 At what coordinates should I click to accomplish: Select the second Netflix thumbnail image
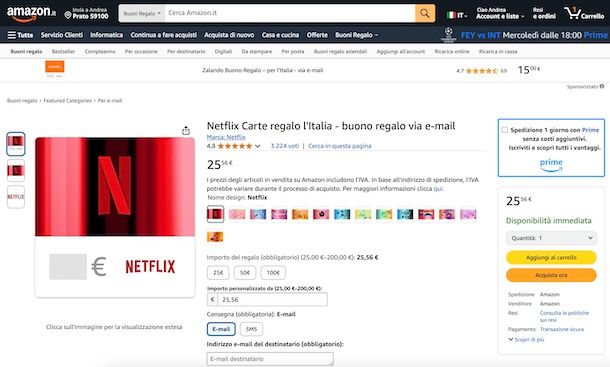pos(16,170)
